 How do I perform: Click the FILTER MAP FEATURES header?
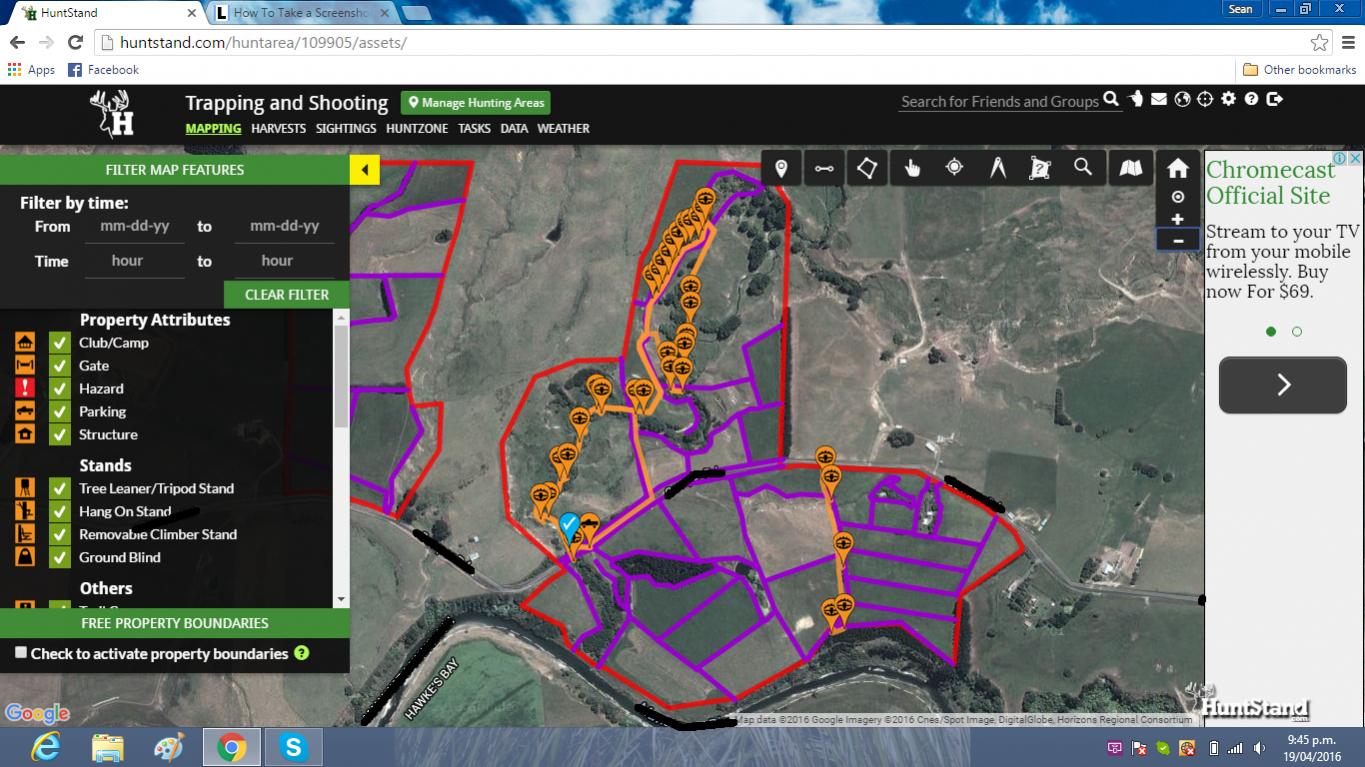point(175,170)
